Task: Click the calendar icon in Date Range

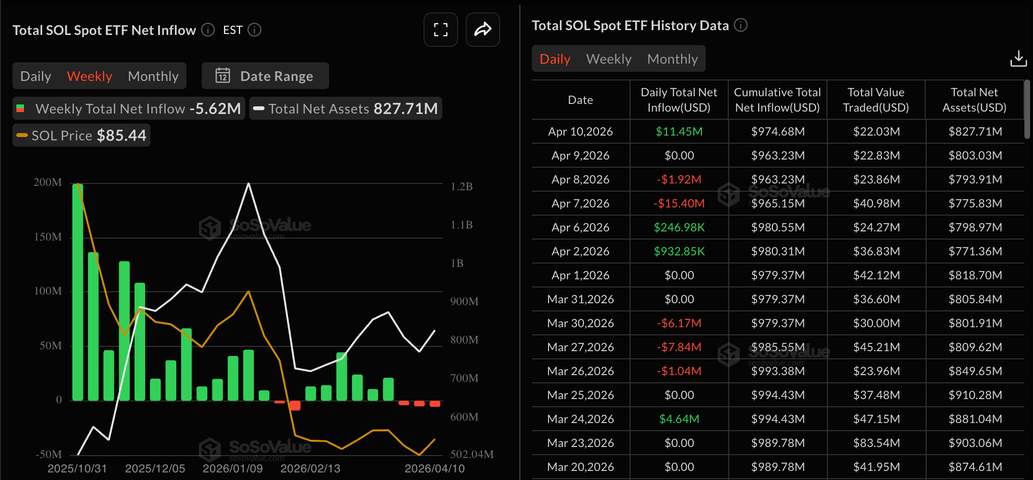Action: [222, 76]
